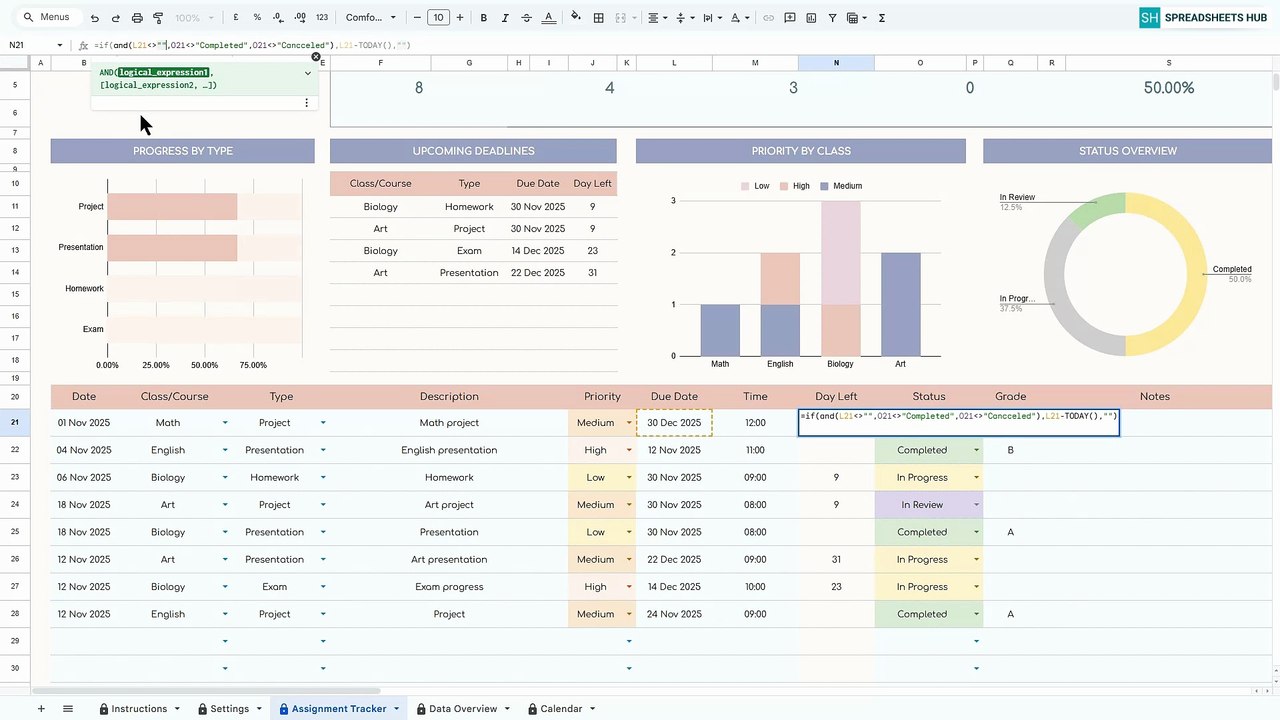
Task: Open Priority dropdown for Math project
Action: pos(629,423)
